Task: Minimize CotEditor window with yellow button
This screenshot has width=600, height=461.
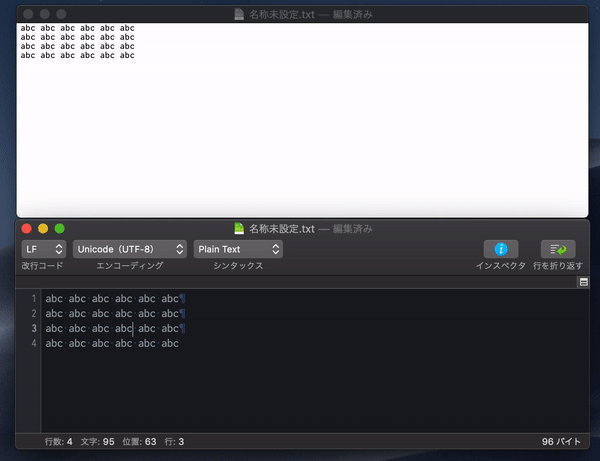Action: [43, 229]
